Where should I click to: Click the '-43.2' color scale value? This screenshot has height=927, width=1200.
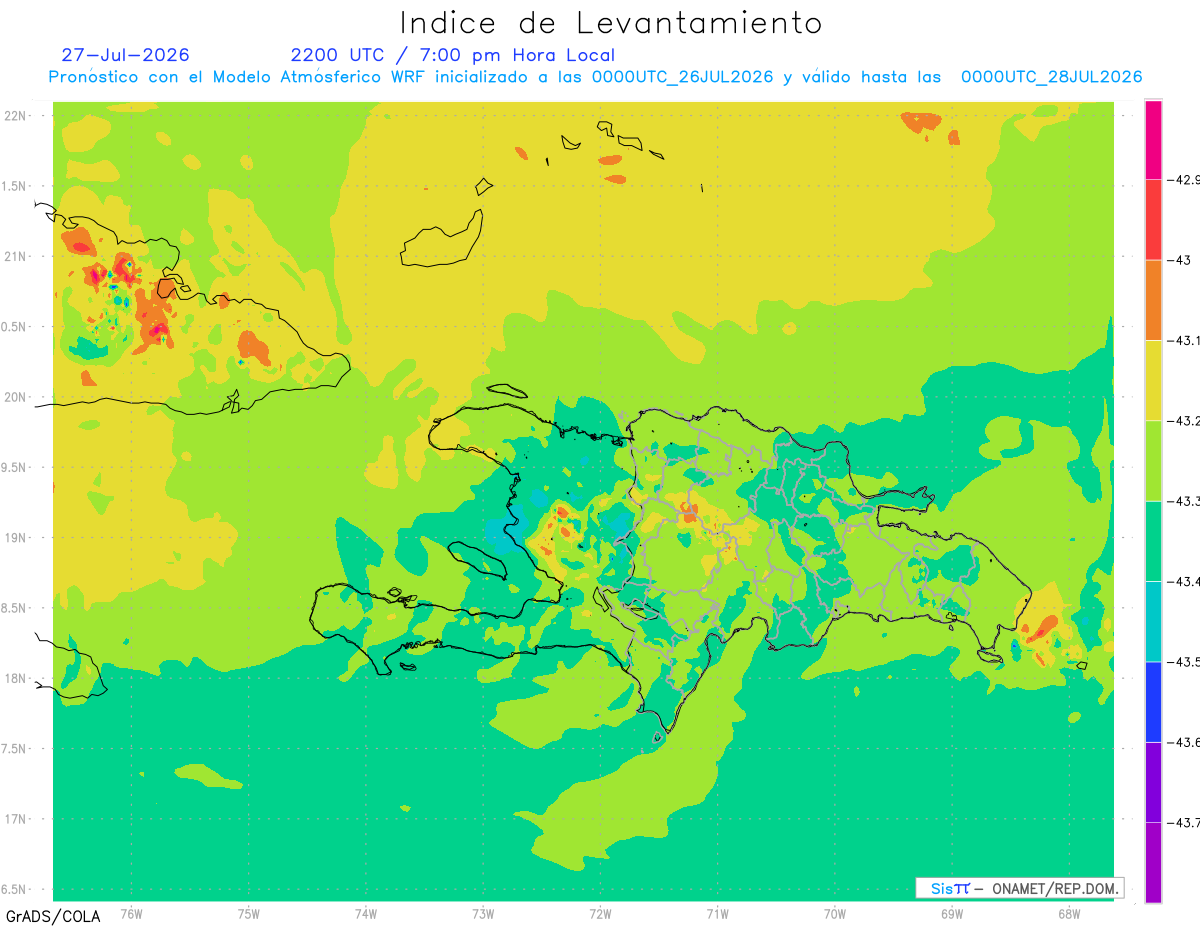pyautogui.click(x=1184, y=421)
